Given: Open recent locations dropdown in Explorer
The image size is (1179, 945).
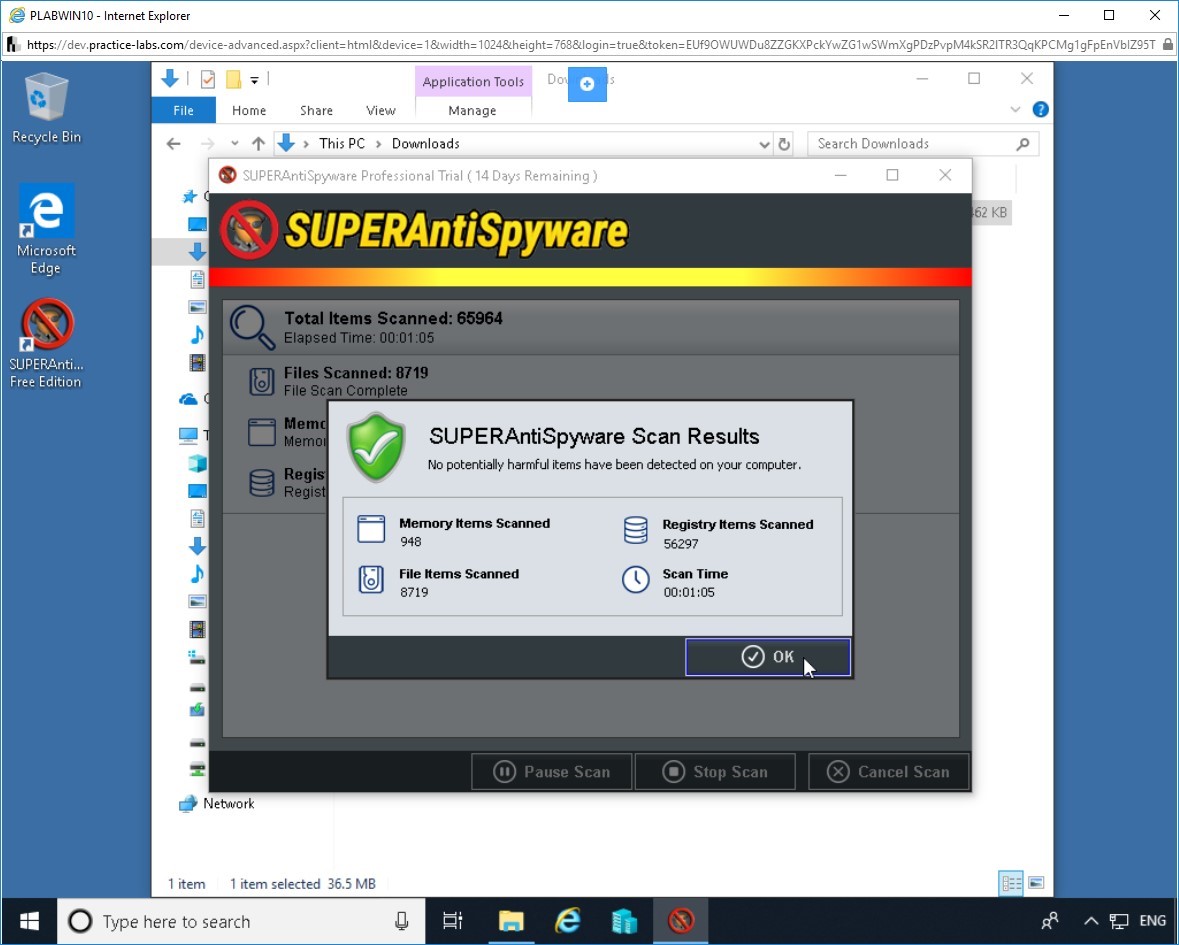Looking at the screenshot, I should 235,144.
